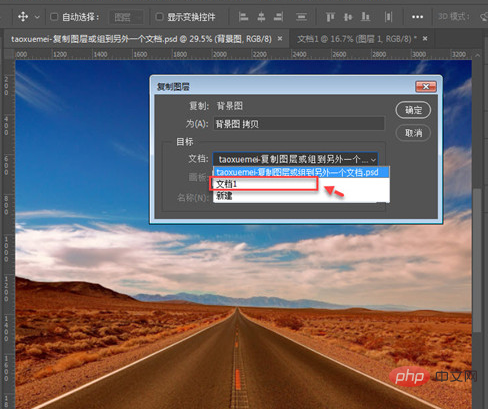Open the 图层 auto-select type dropdown
Image resolution: width=488 pixels, height=409 pixels.
click(x=127, y=17)
